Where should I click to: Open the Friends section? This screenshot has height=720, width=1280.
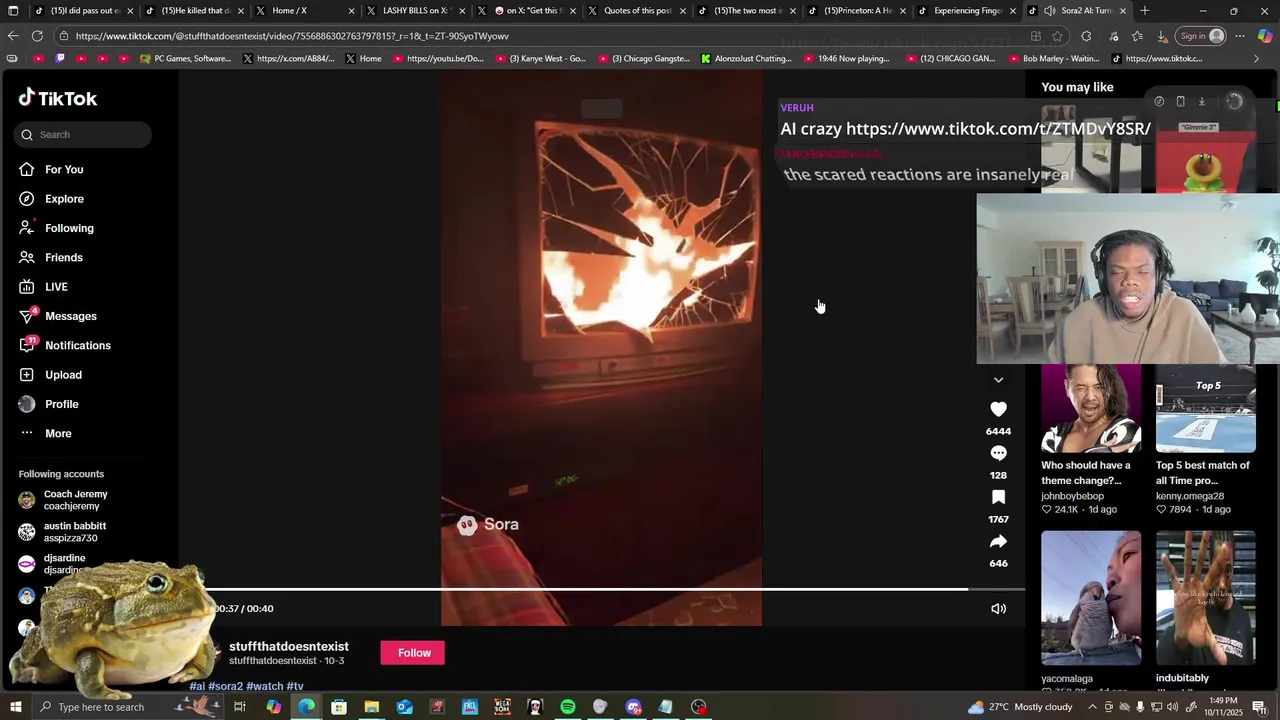tap(63, 258)
